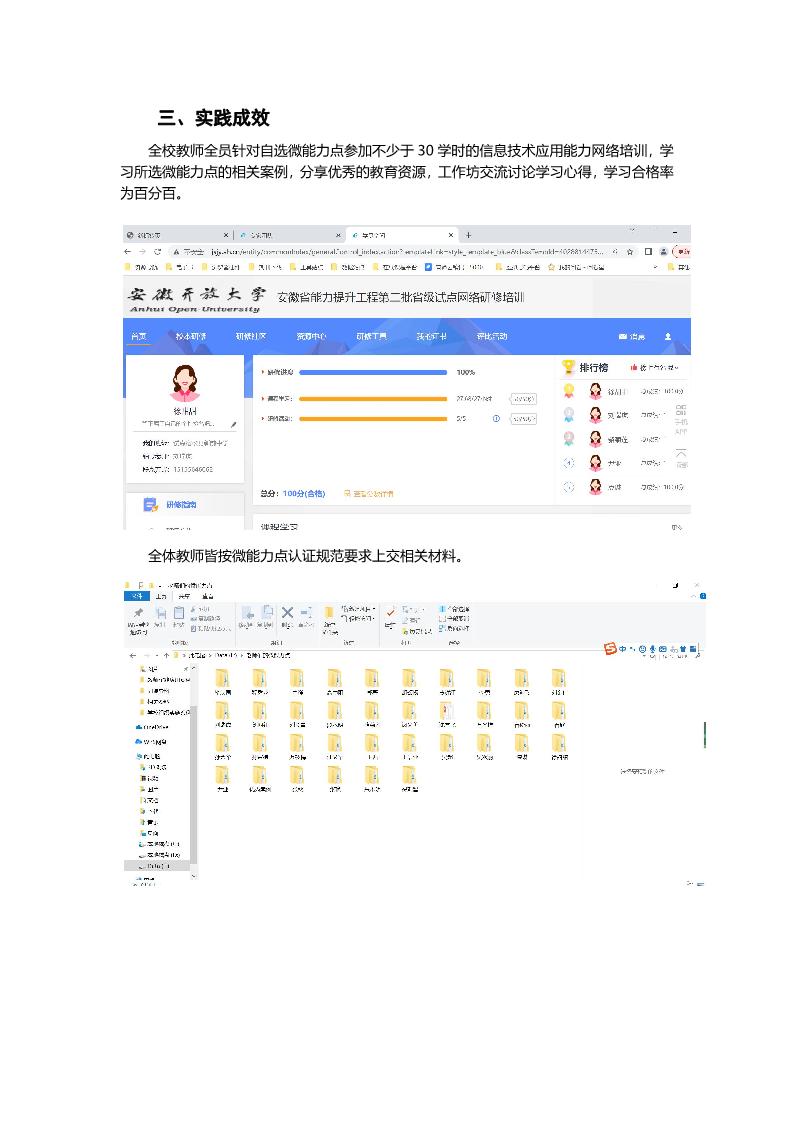Click the Explorer up-one-level arrow
This screenshot has height=1123, width=794.
(167, 655)
